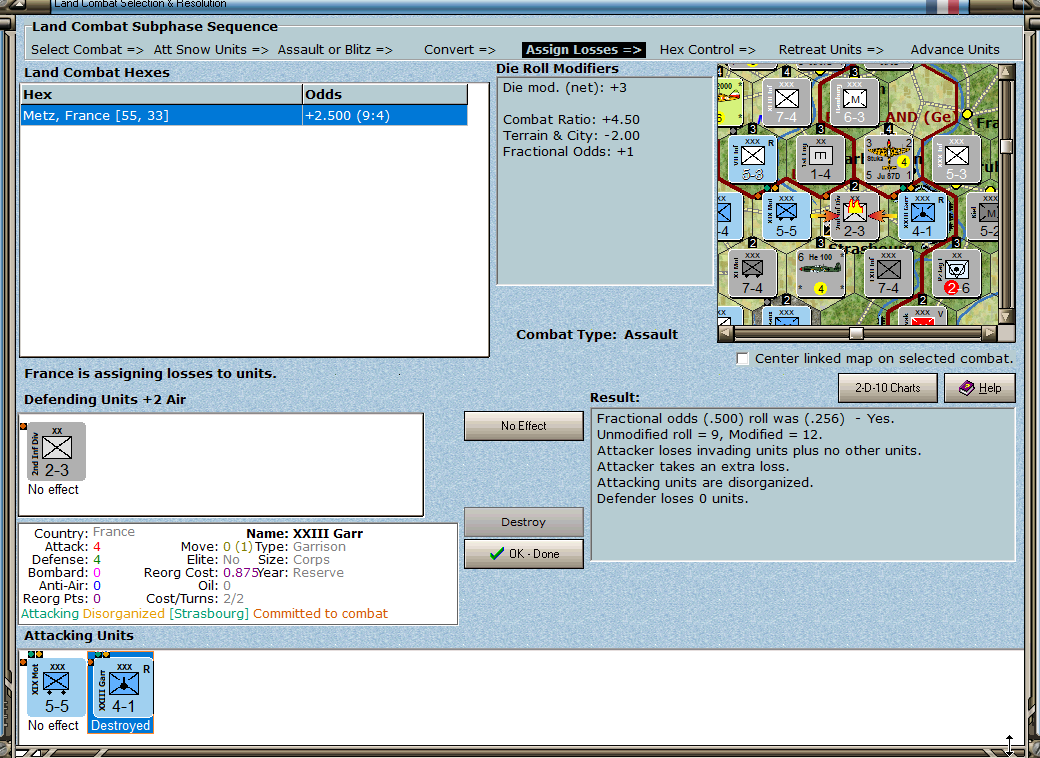This screenshot has width=1040, height=758.
Task: Click the gray XXX Inf 5-3 counter on map
Action: click(956, 159)
